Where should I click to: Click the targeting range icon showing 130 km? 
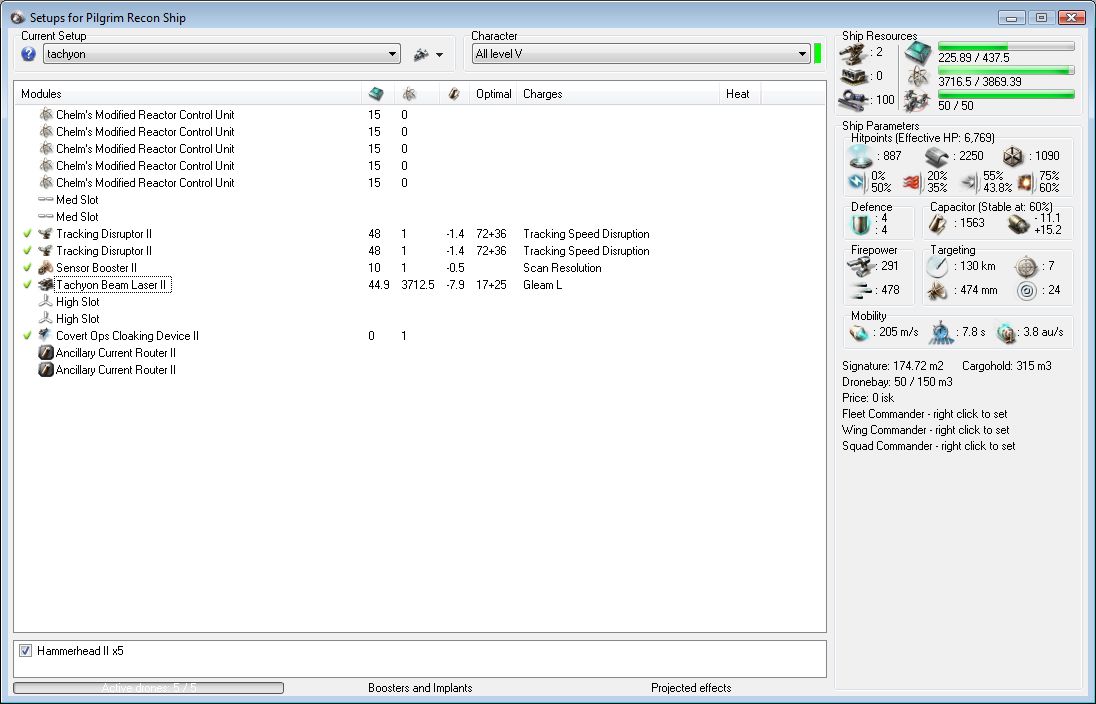pyautogui.click(x=937, y=266)
